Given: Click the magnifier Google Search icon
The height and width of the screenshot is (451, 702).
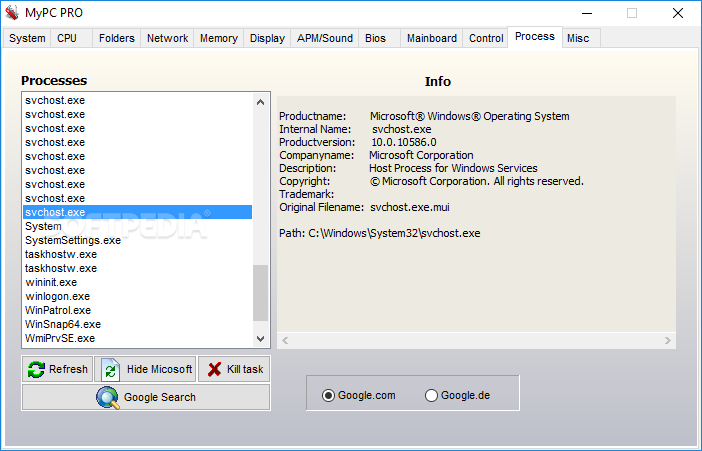Looking at the screenshot, I should [x=108, y=397].
